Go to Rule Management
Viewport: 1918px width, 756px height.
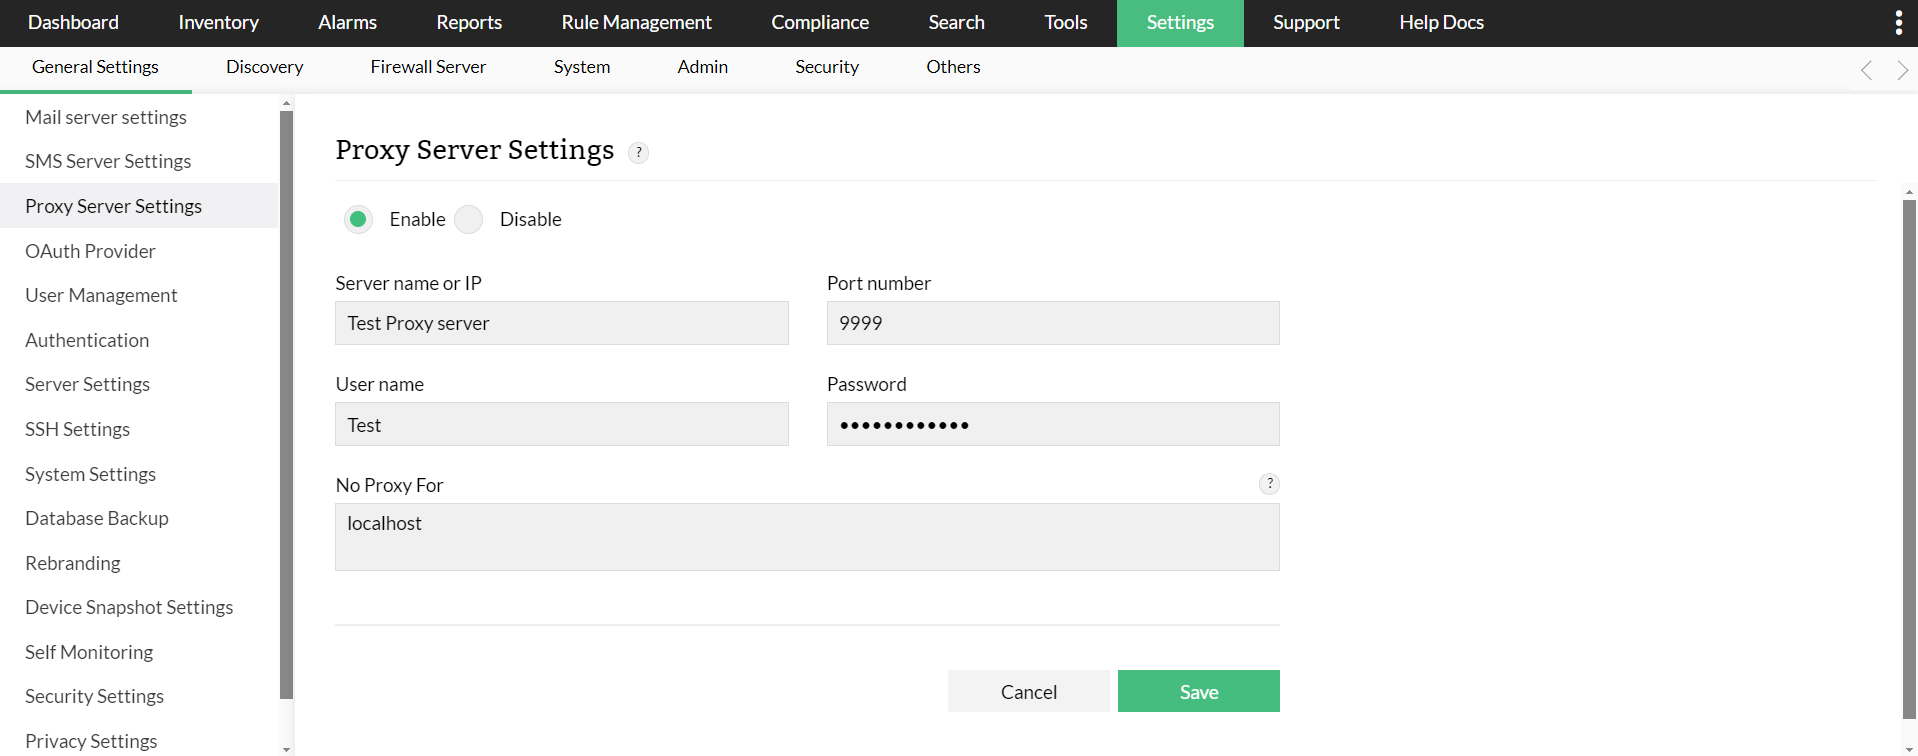tap(636, 23)
